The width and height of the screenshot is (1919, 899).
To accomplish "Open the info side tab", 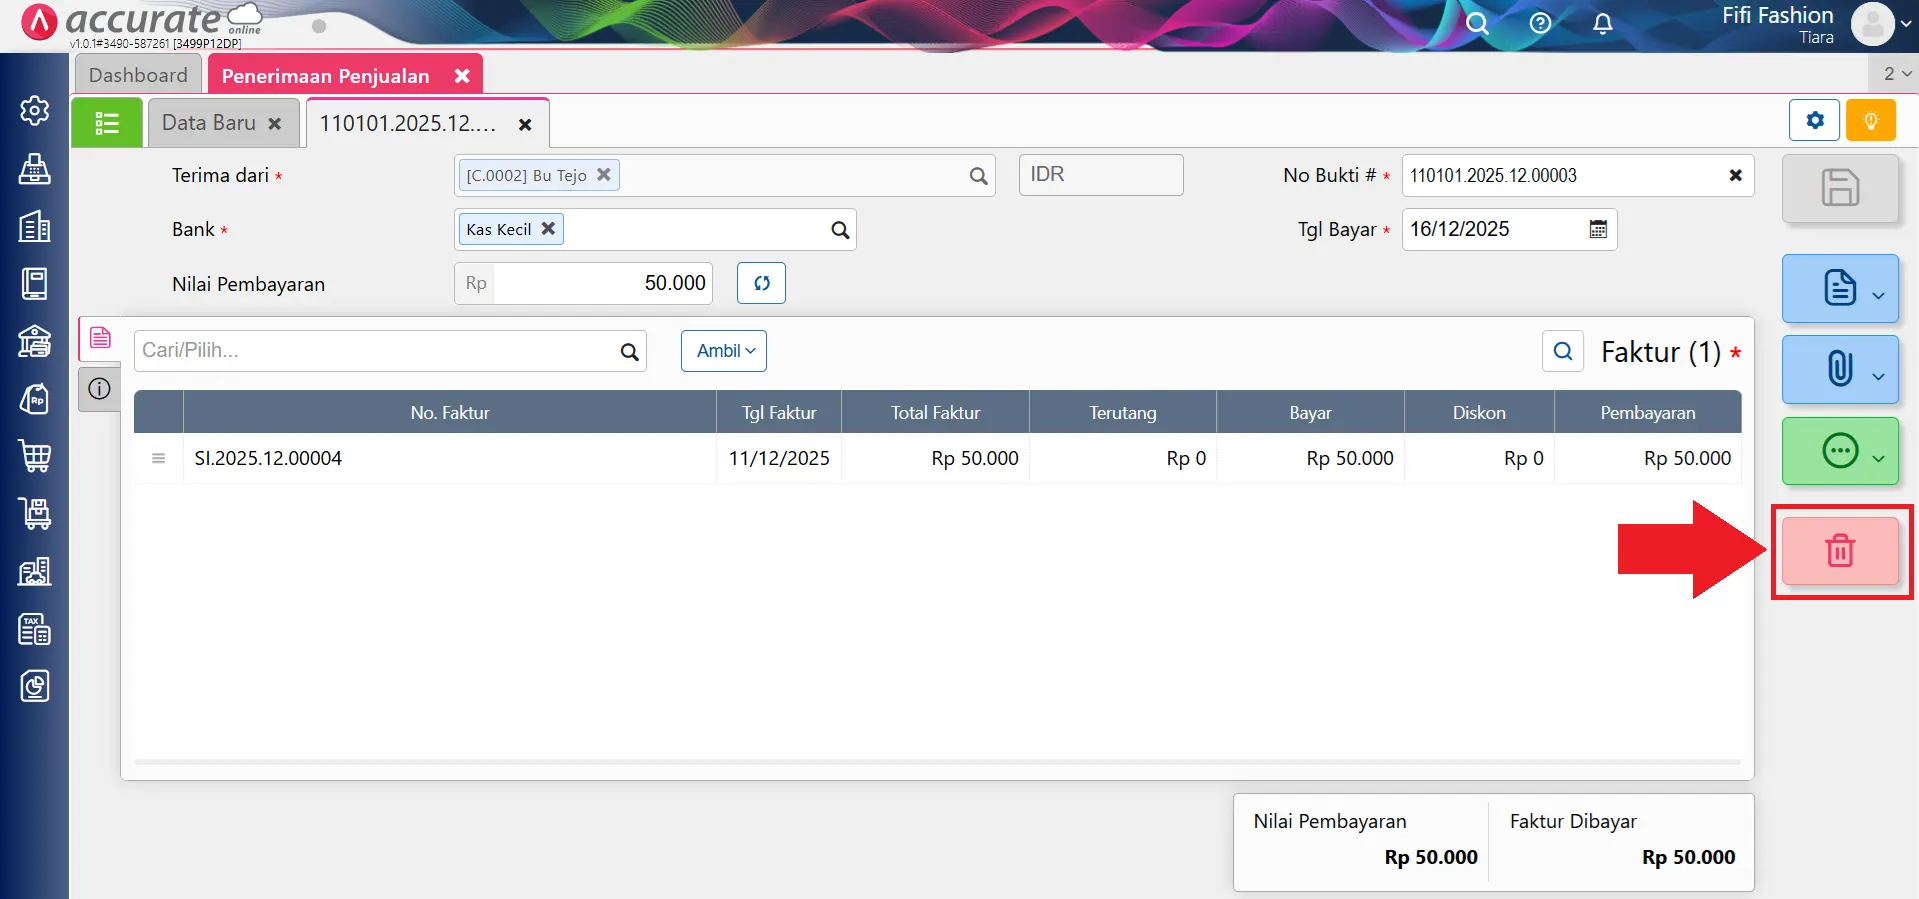I will tap(99, 389).
